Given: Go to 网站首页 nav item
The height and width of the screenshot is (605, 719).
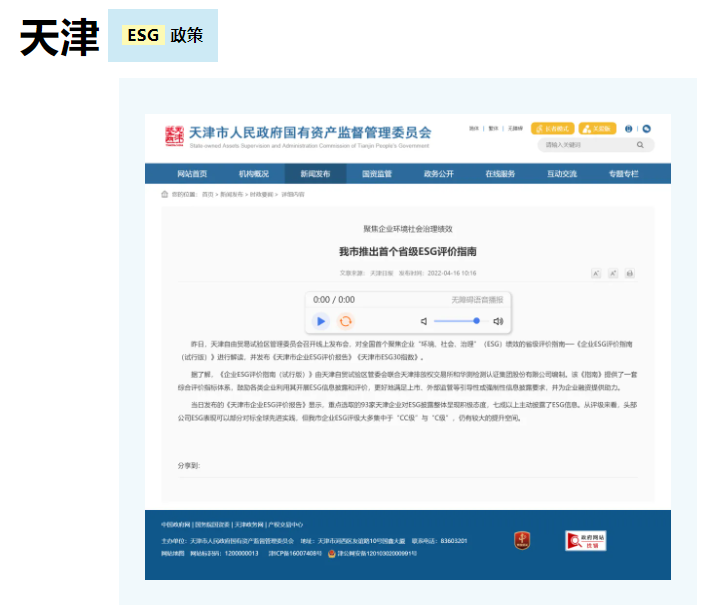Looking at the screenshot, I should point(192,174).
